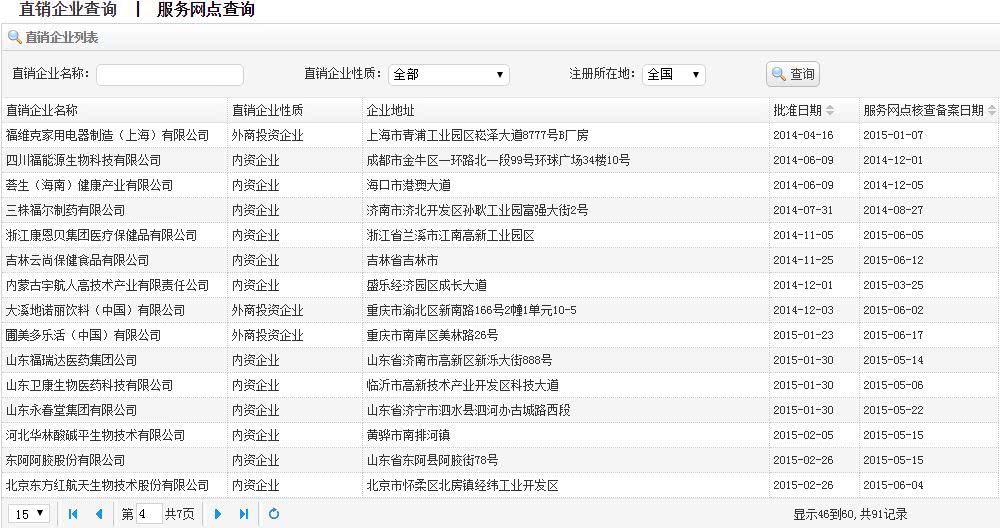Select the 东阿阿胶股份有限公司 row

(500, 460)
